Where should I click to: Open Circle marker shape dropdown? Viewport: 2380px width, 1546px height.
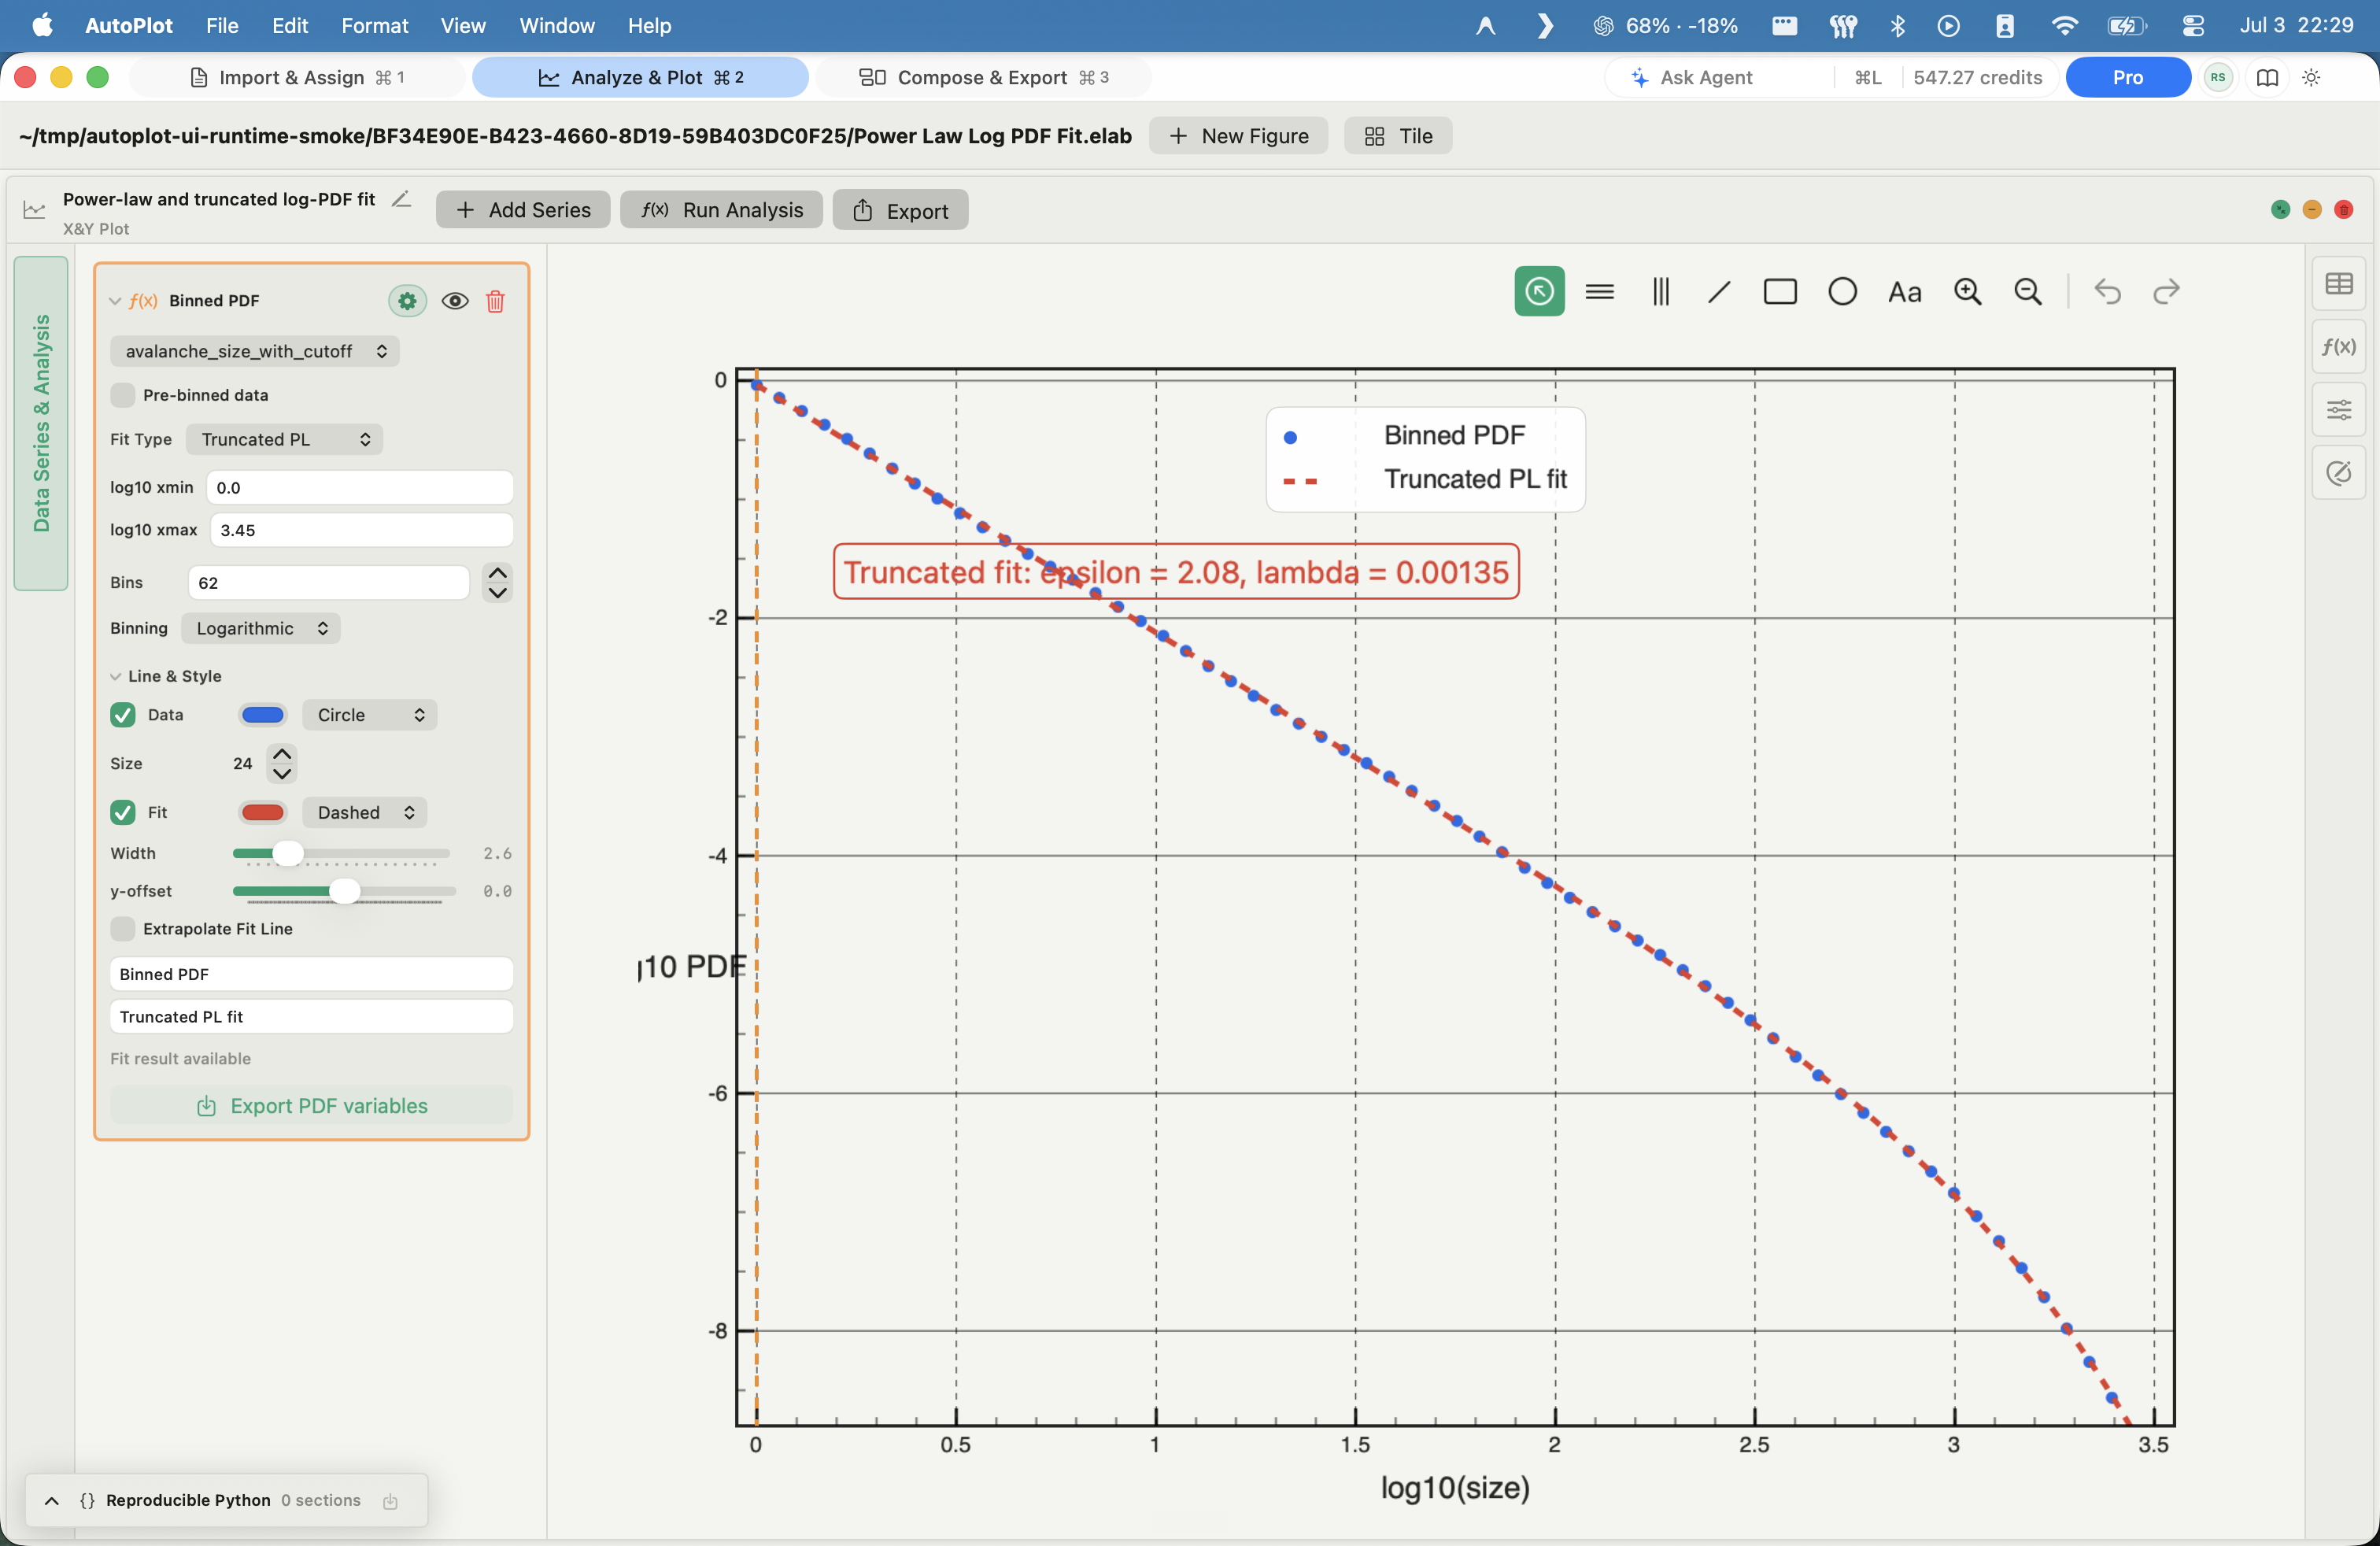(x=369, y=715)
